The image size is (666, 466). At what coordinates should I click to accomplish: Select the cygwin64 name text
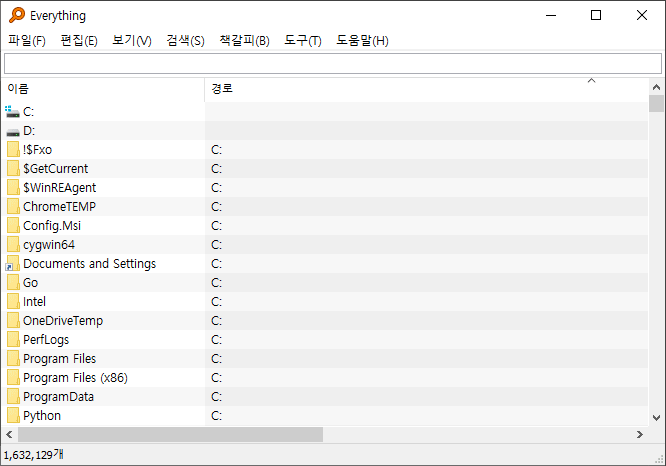point(49,245)
